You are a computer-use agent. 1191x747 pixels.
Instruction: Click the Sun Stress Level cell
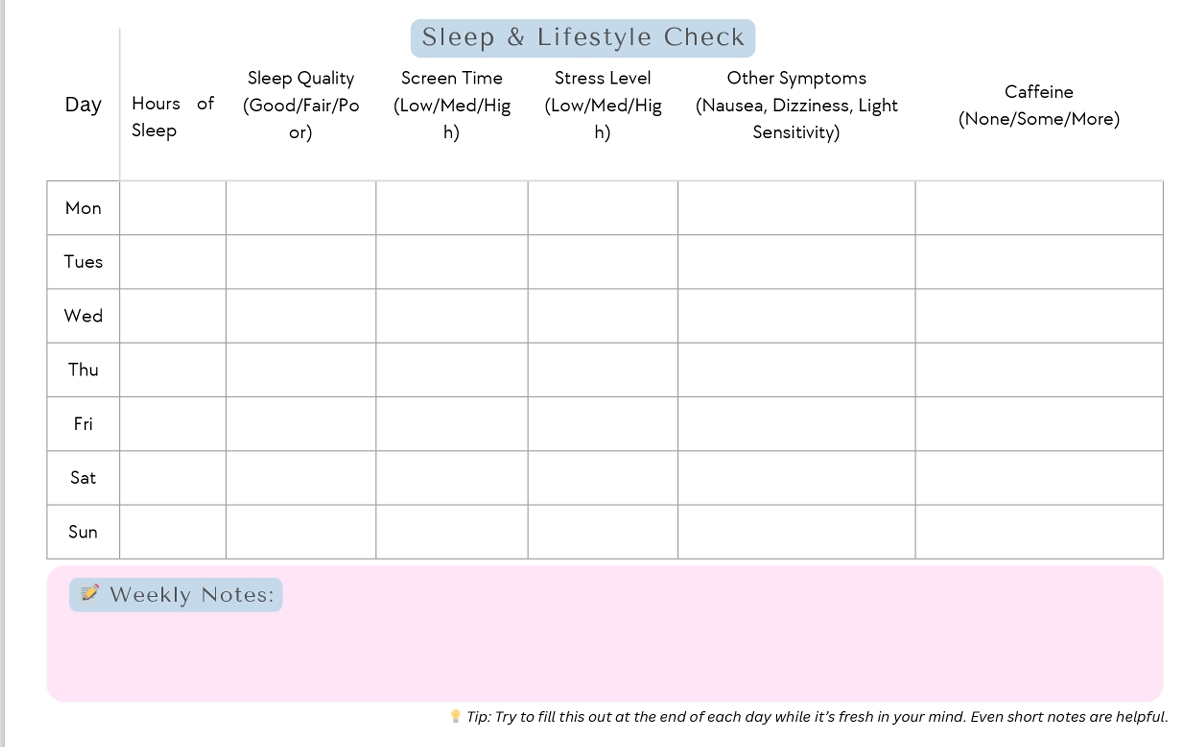pos(603,532)
